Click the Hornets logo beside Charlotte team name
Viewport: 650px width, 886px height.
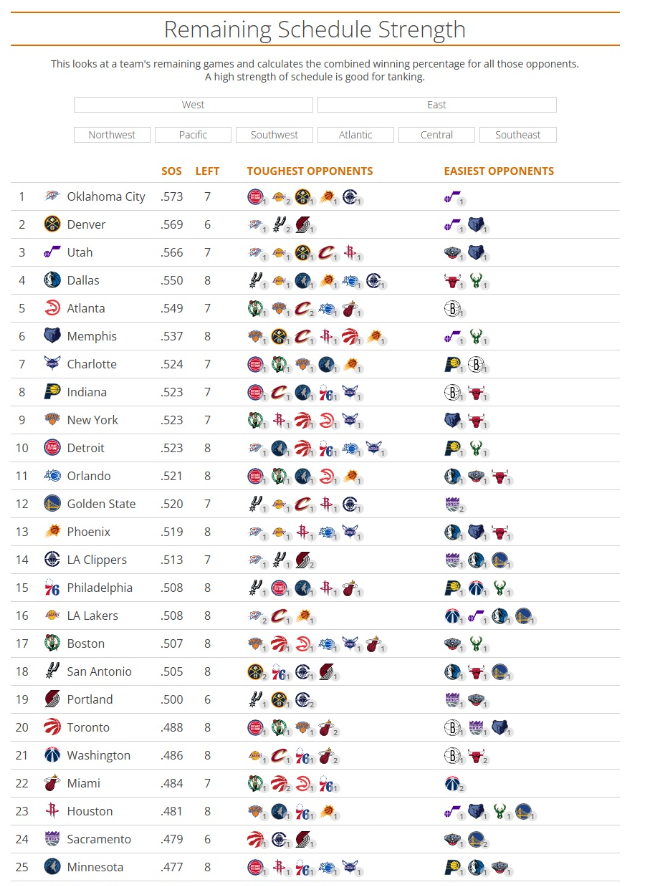click(52, 365)
